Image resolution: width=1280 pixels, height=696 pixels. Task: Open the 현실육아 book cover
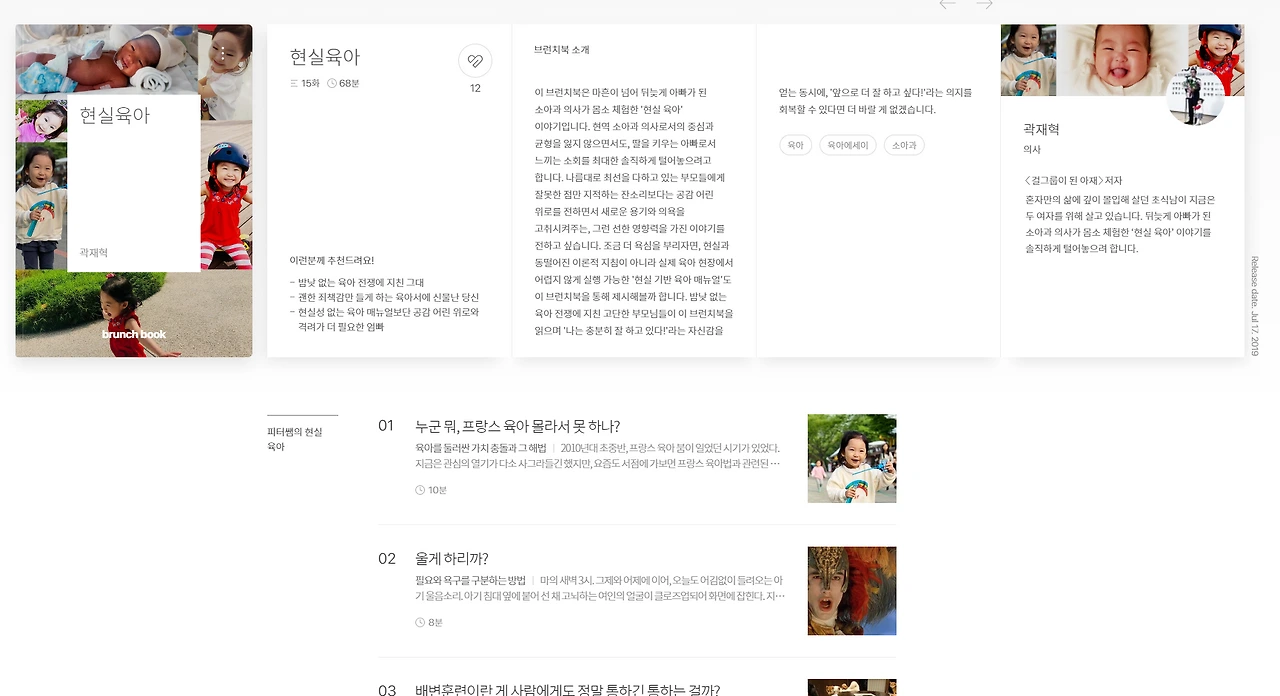pyautogui.click(x=134, y=190)
